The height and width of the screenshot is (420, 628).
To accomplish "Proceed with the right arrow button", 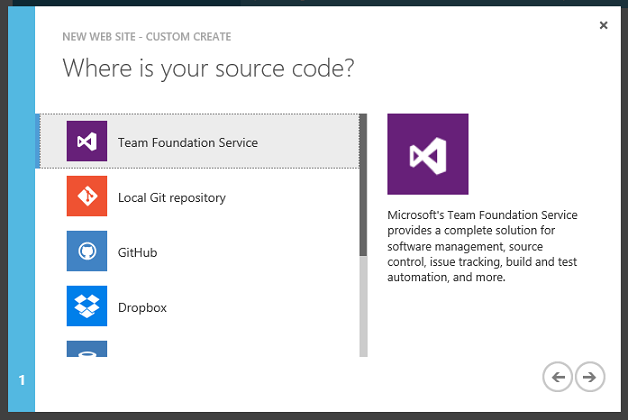I will coord(590,377).
